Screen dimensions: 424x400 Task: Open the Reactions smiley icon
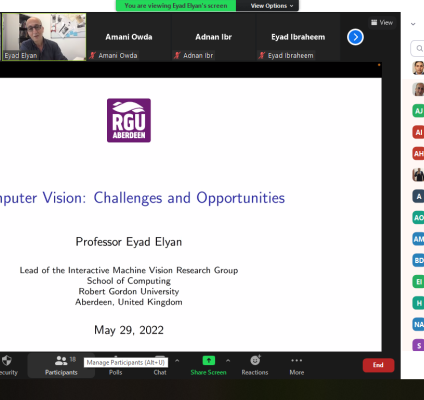(x=255, y=360)
